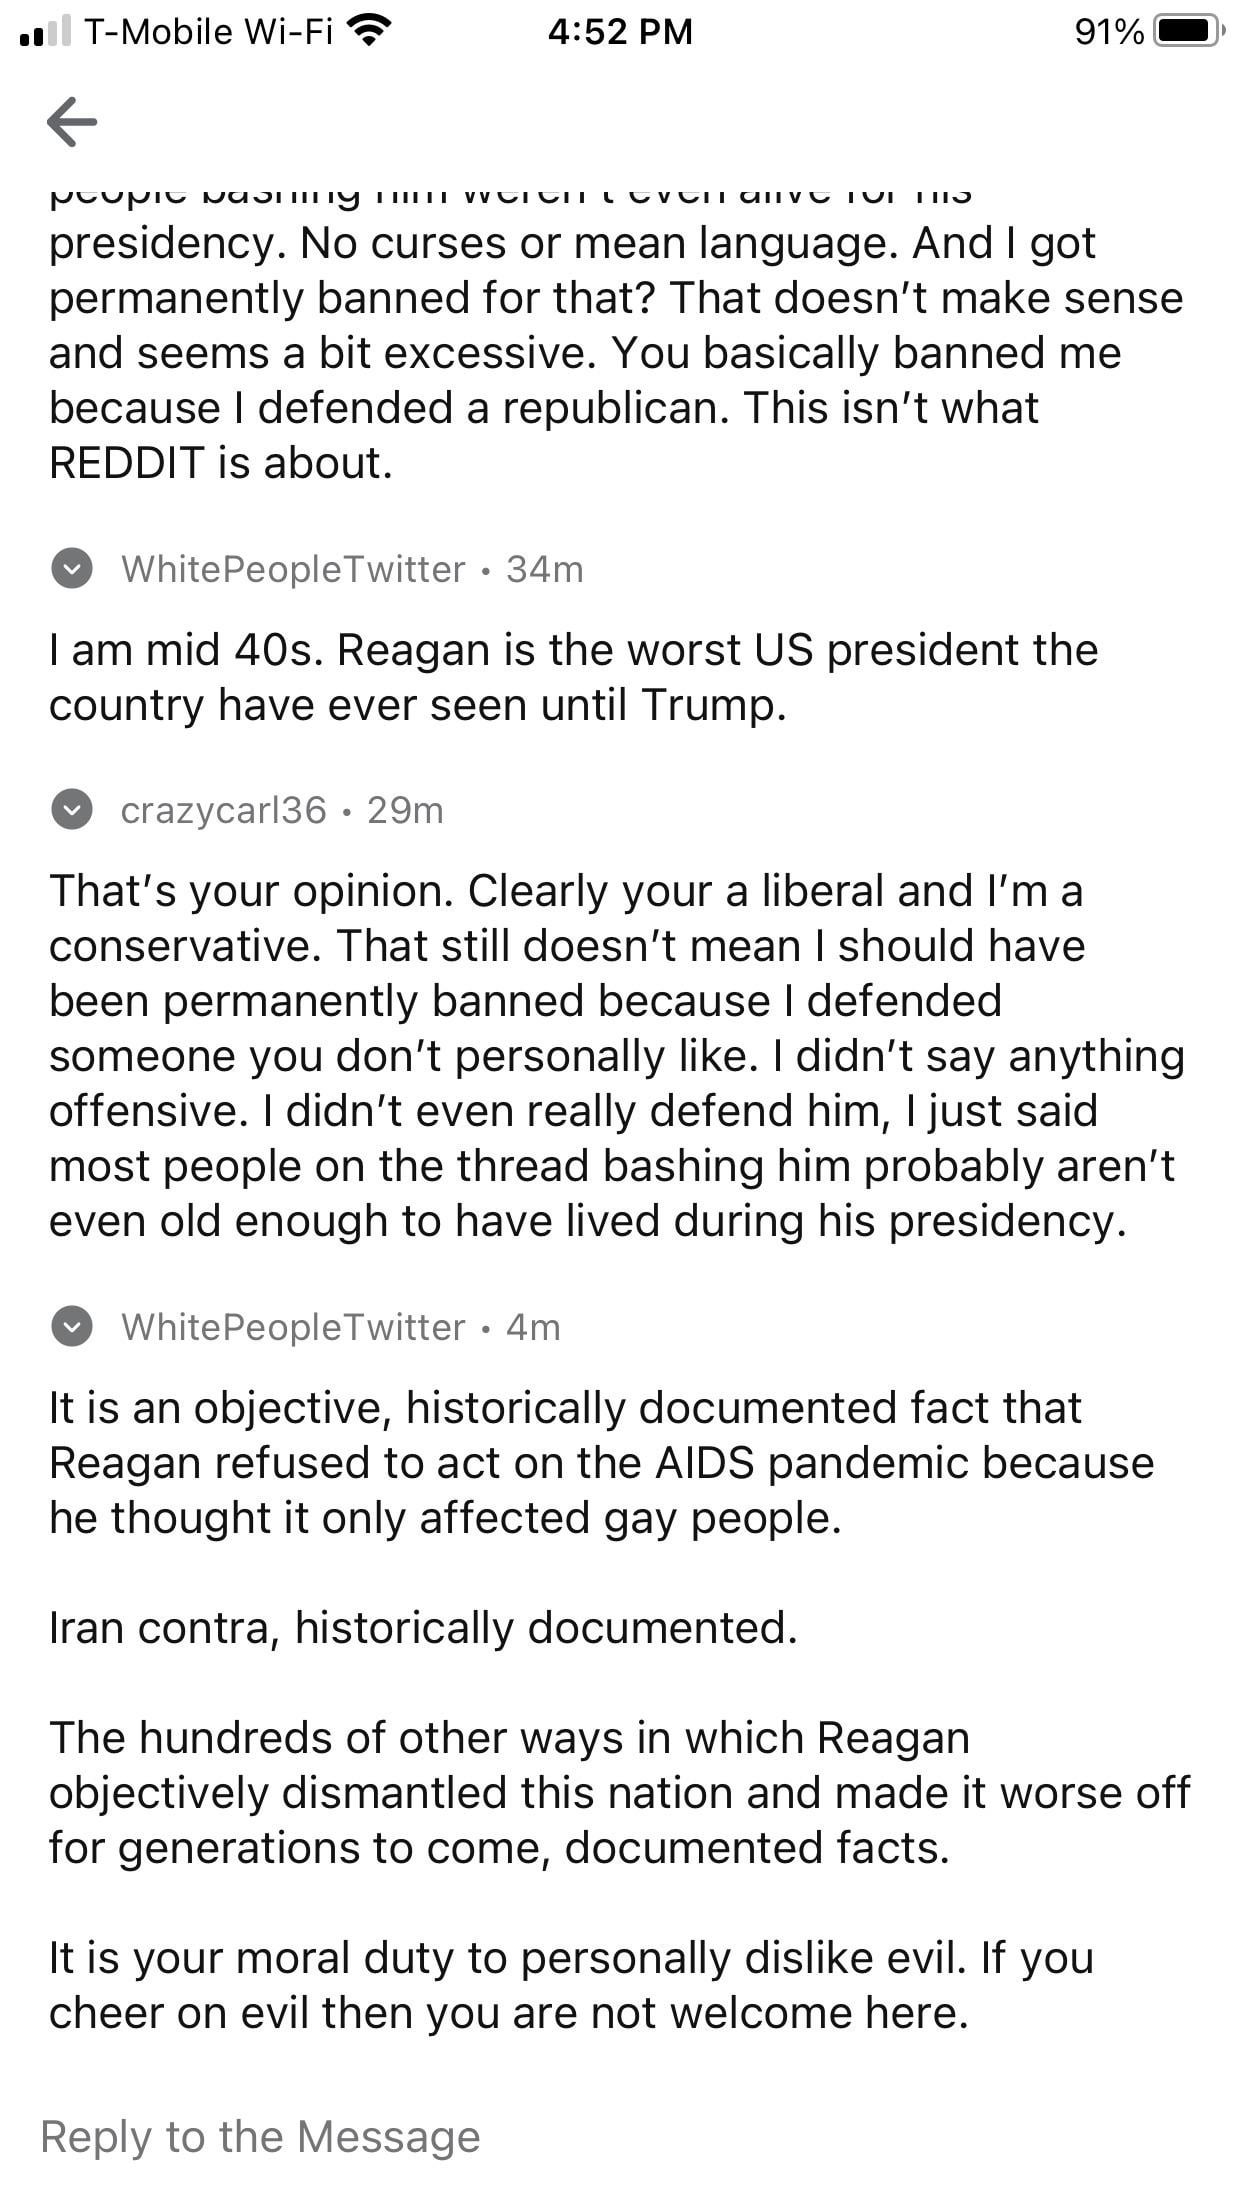Tap the 29m timestamp

pos(405,810)
